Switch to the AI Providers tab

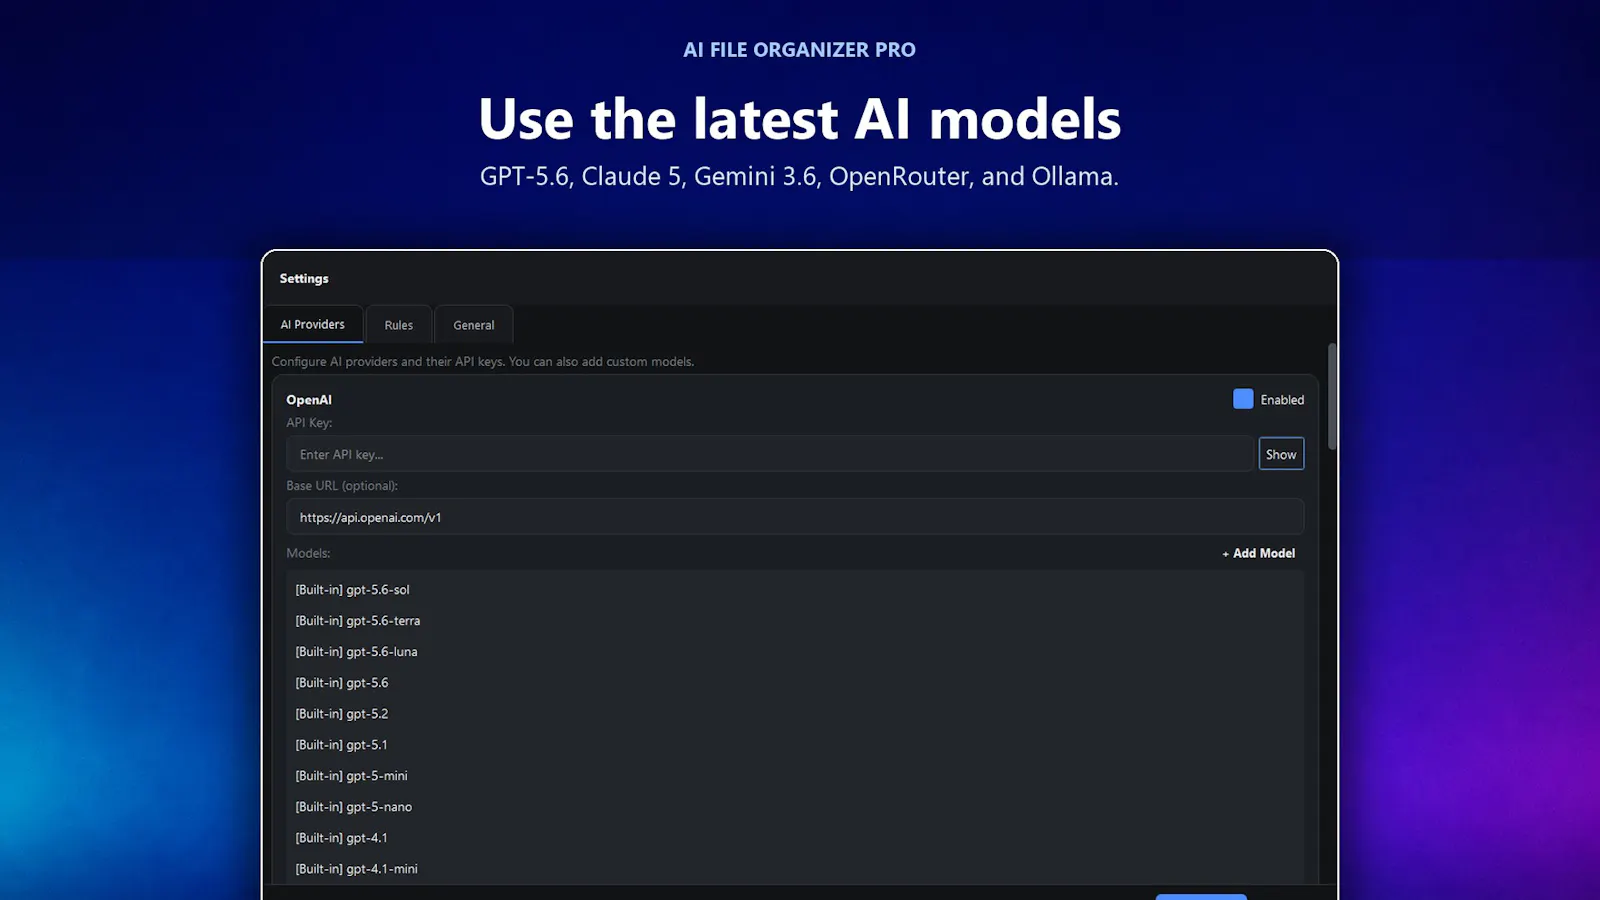(313, 324)
